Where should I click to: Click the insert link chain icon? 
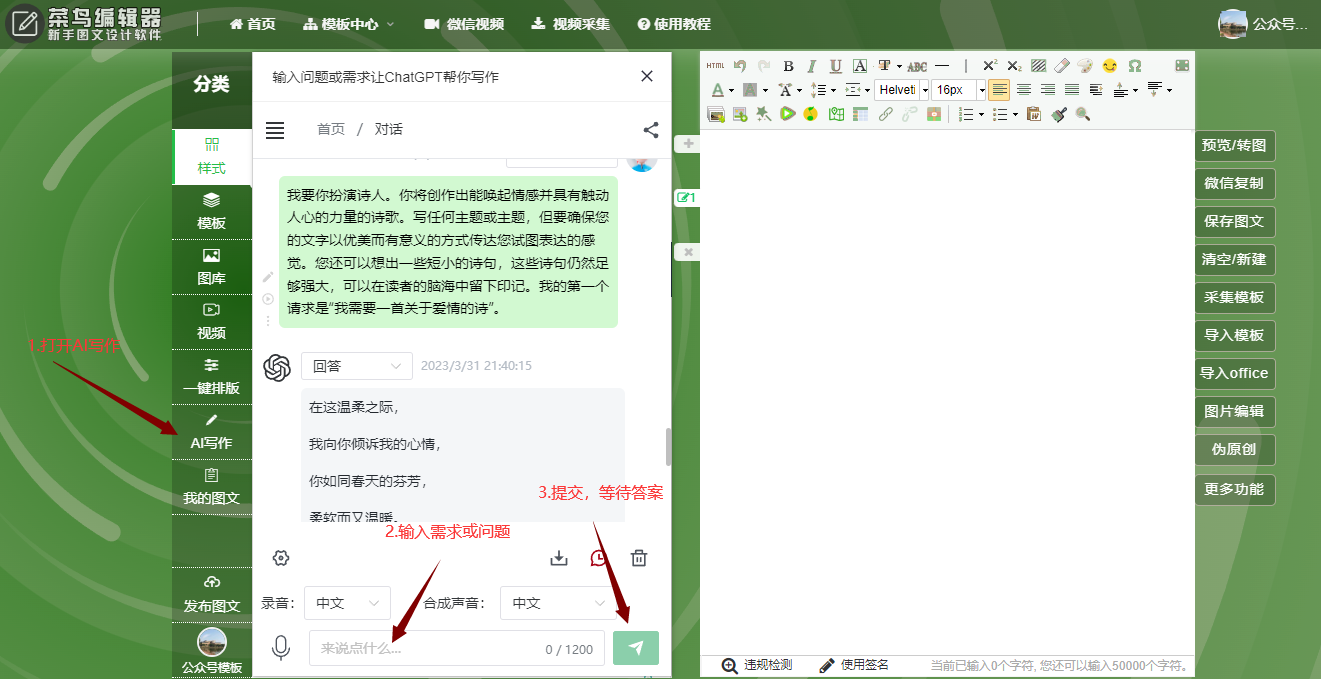click(x=885, y=114)
